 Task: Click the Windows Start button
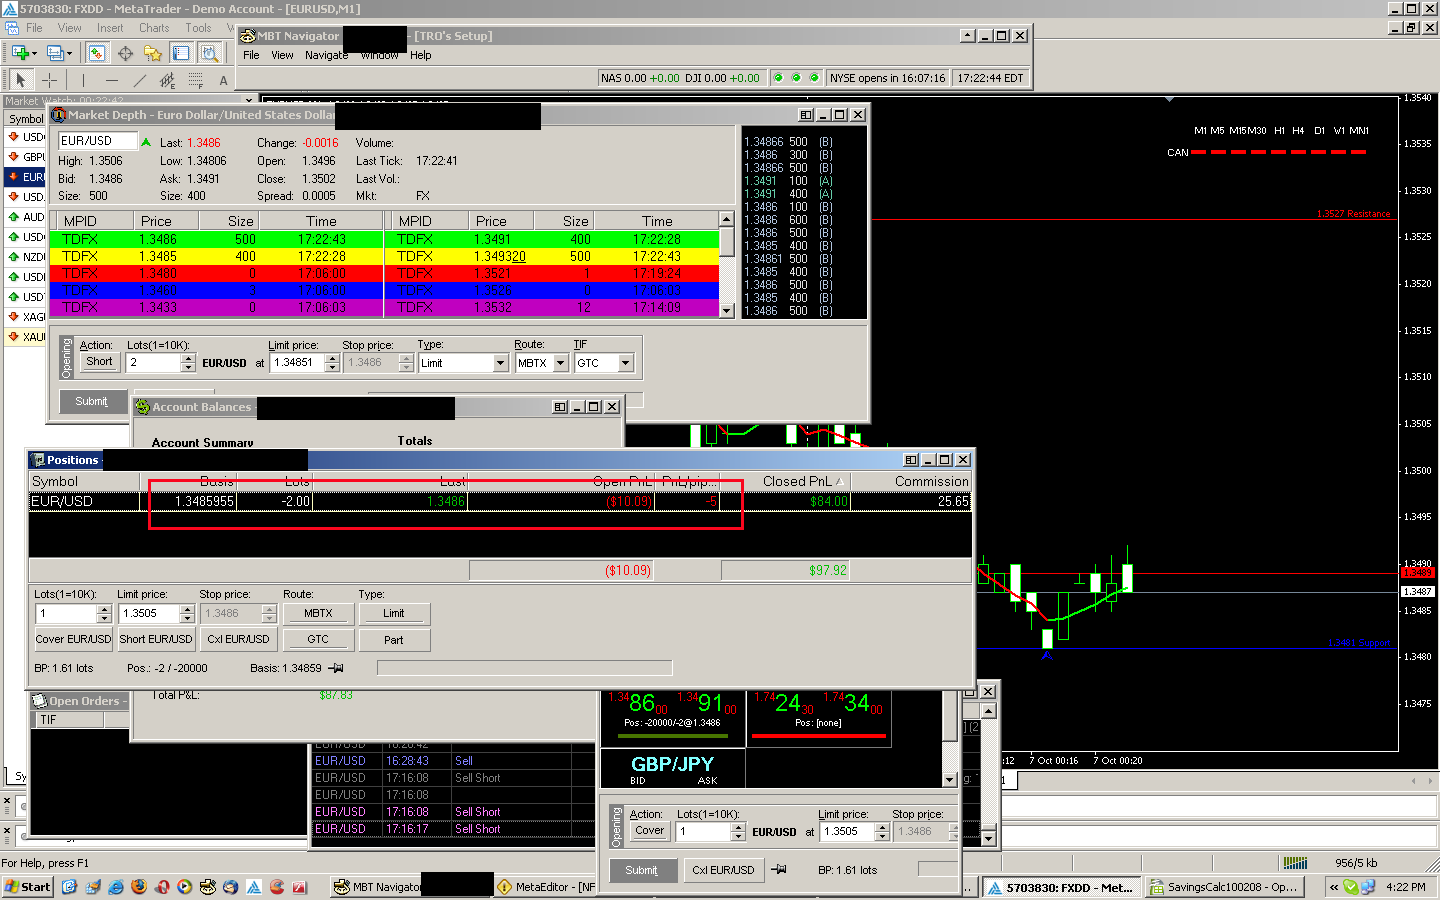[27, 887]
